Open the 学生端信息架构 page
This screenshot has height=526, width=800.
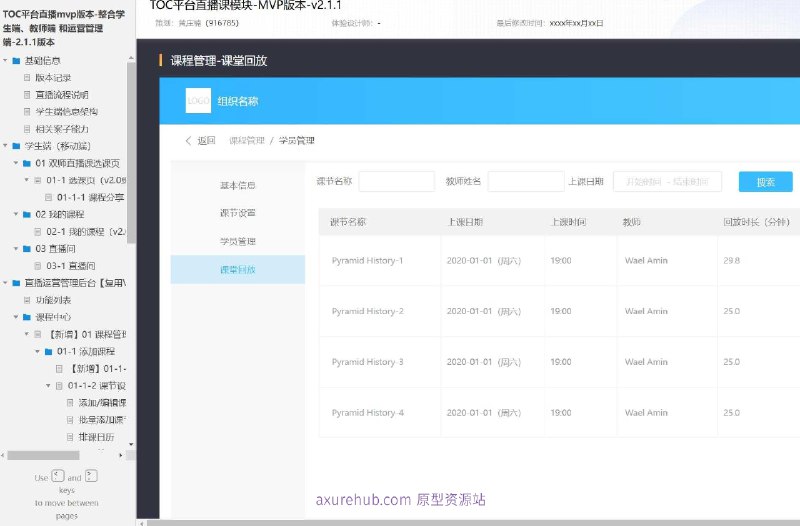click(66, 112)
